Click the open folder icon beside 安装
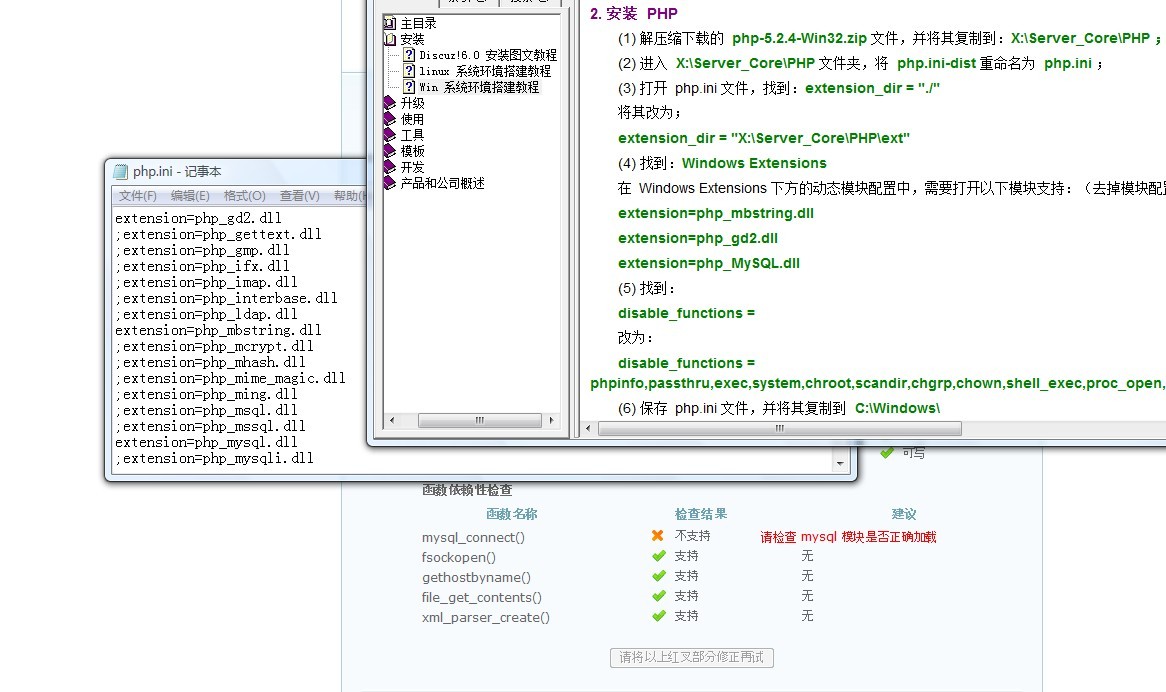The image size is (1166, 692). pos(390,39)
